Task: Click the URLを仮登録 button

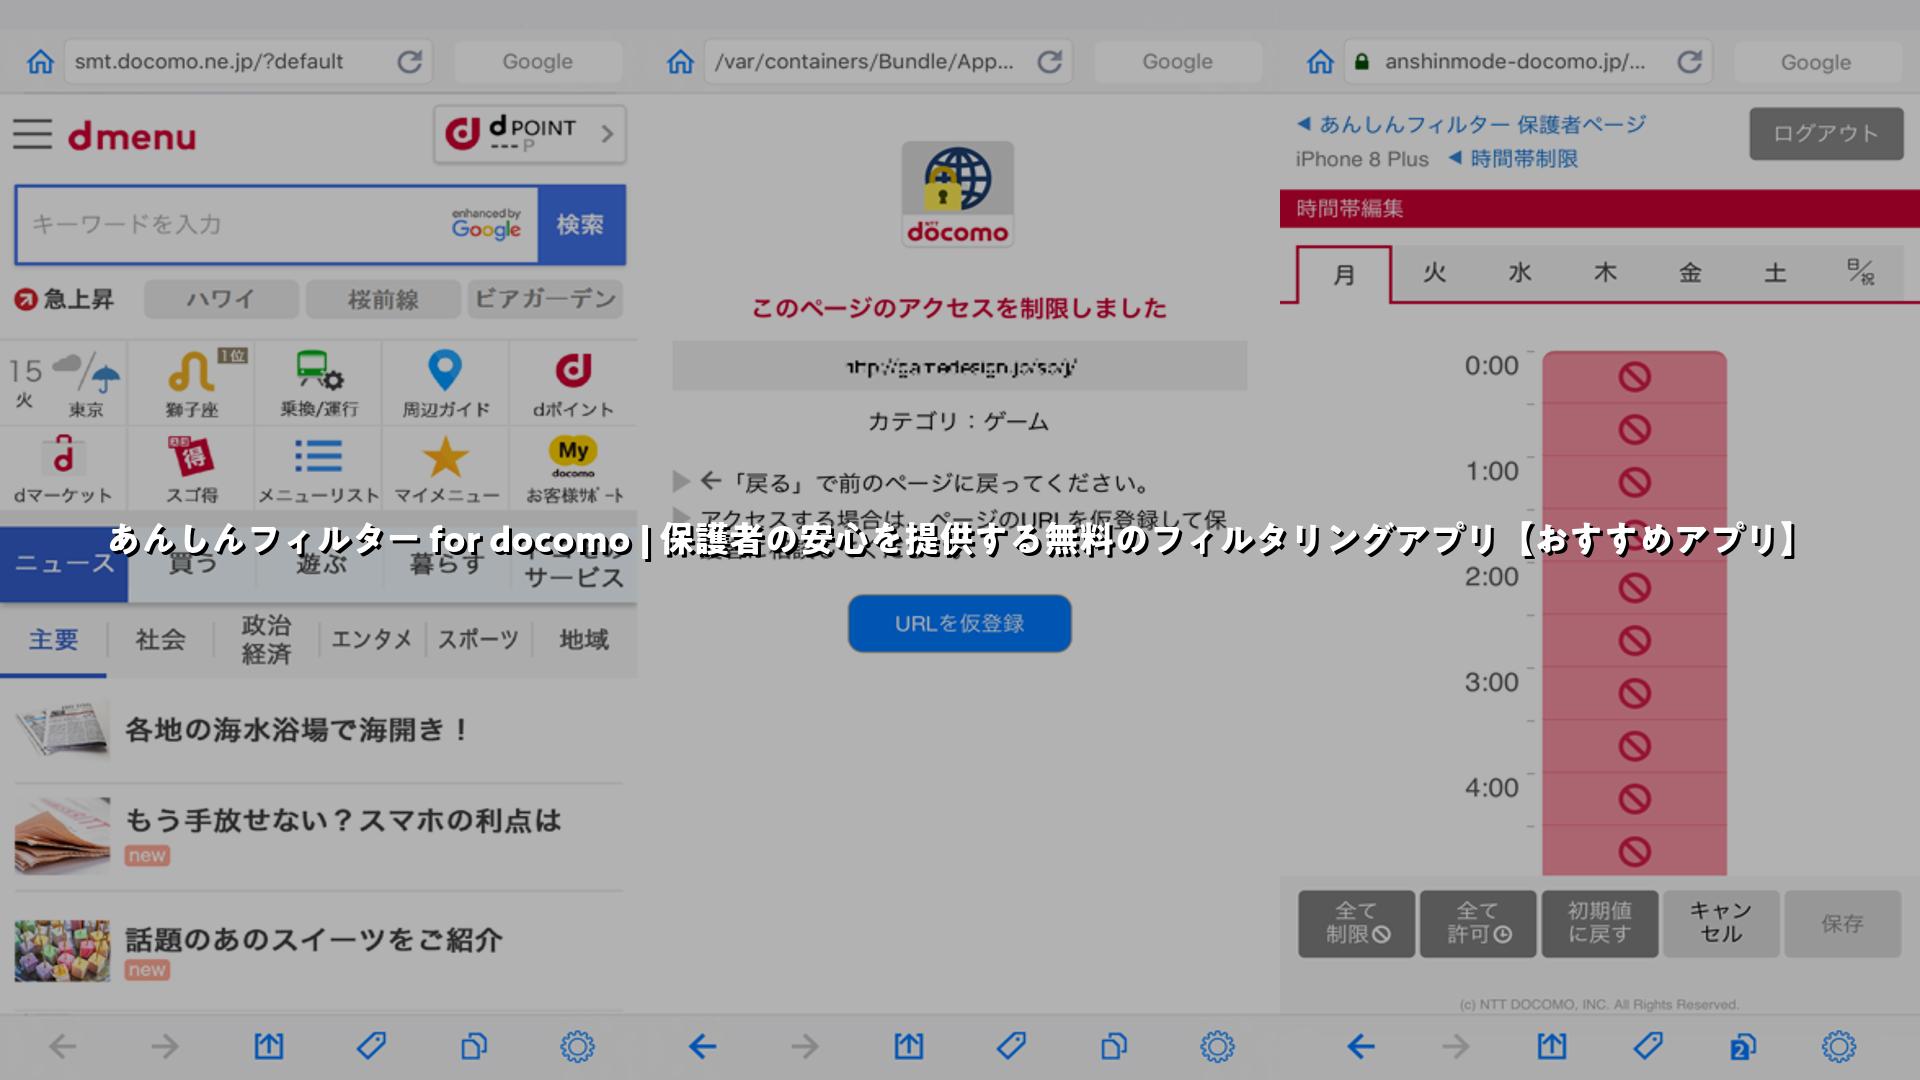Action: point(960,624)
